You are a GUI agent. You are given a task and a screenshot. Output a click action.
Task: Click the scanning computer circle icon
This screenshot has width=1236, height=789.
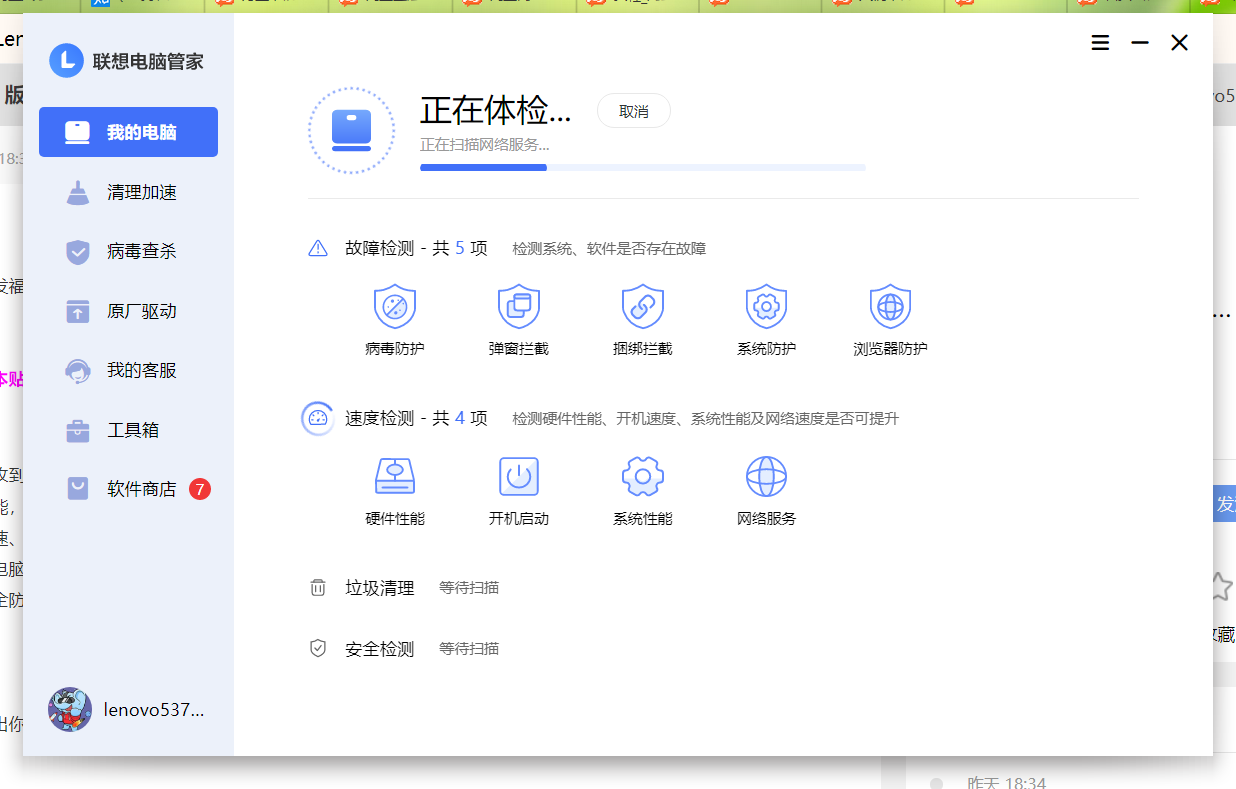(351, 130)
